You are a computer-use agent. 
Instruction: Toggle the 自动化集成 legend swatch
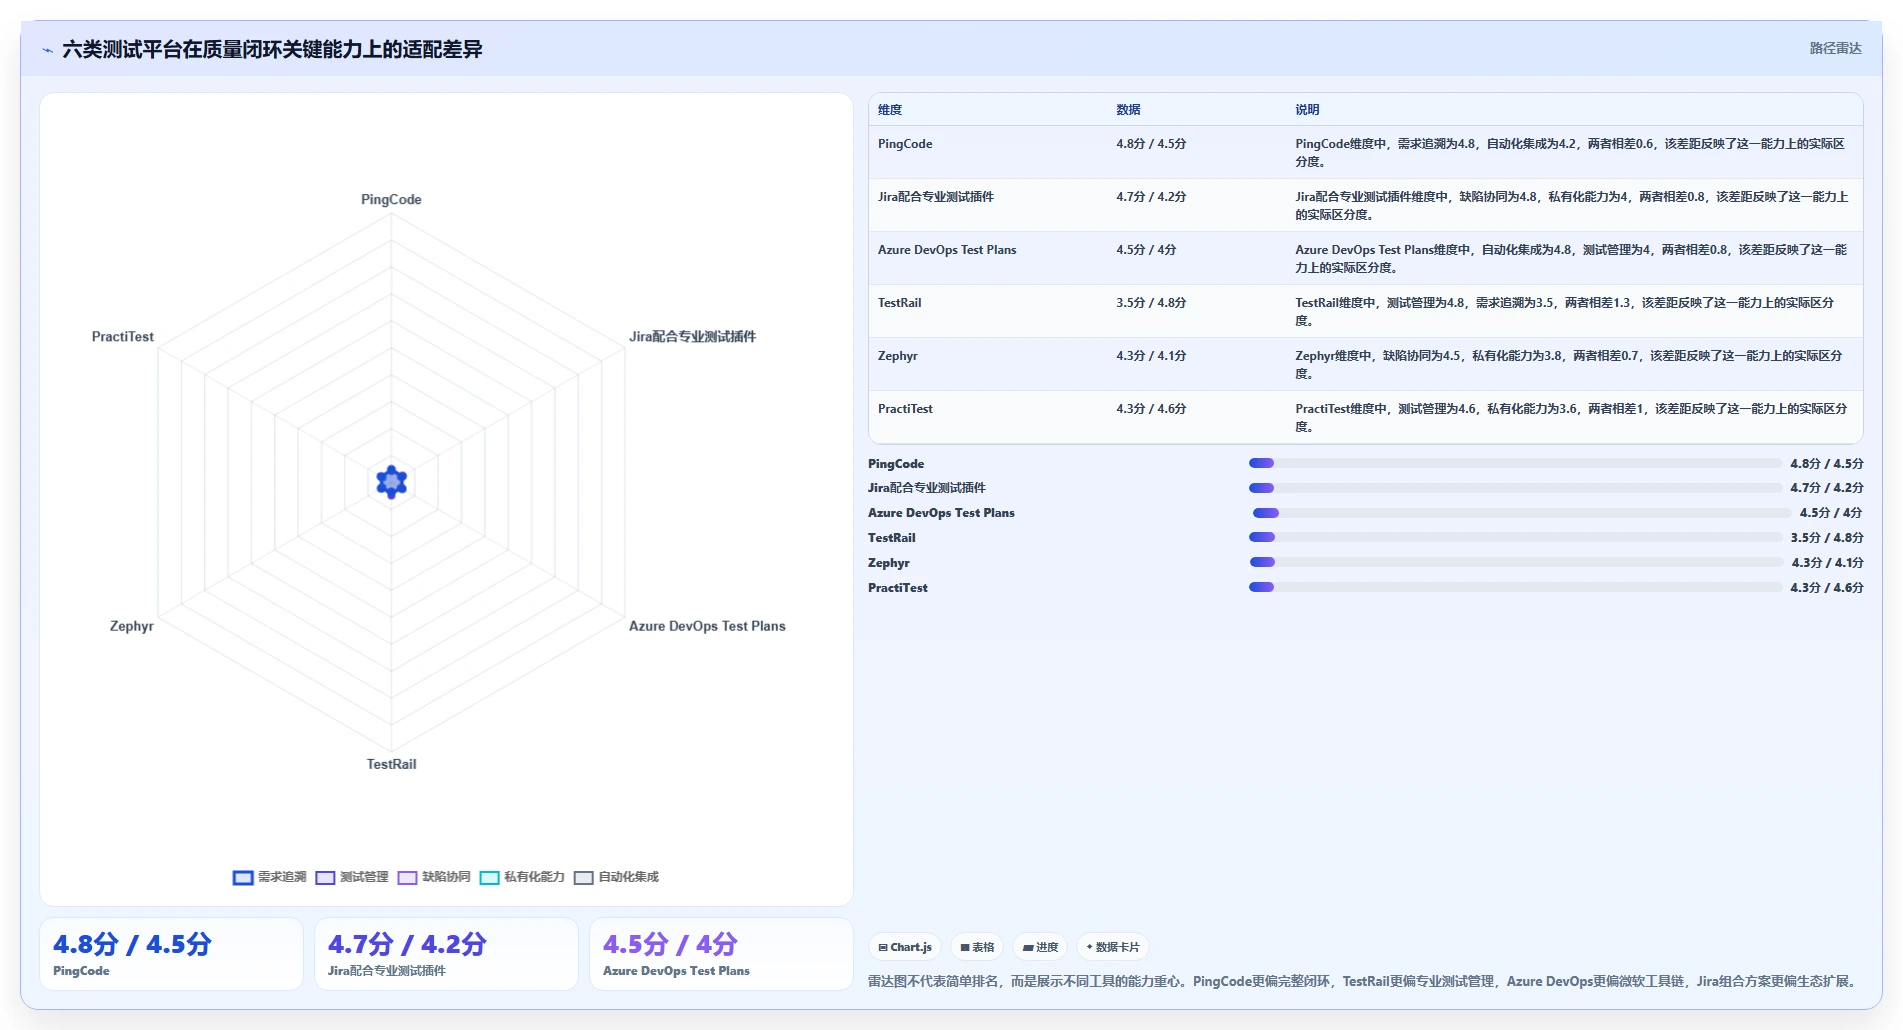pos(583,877)
